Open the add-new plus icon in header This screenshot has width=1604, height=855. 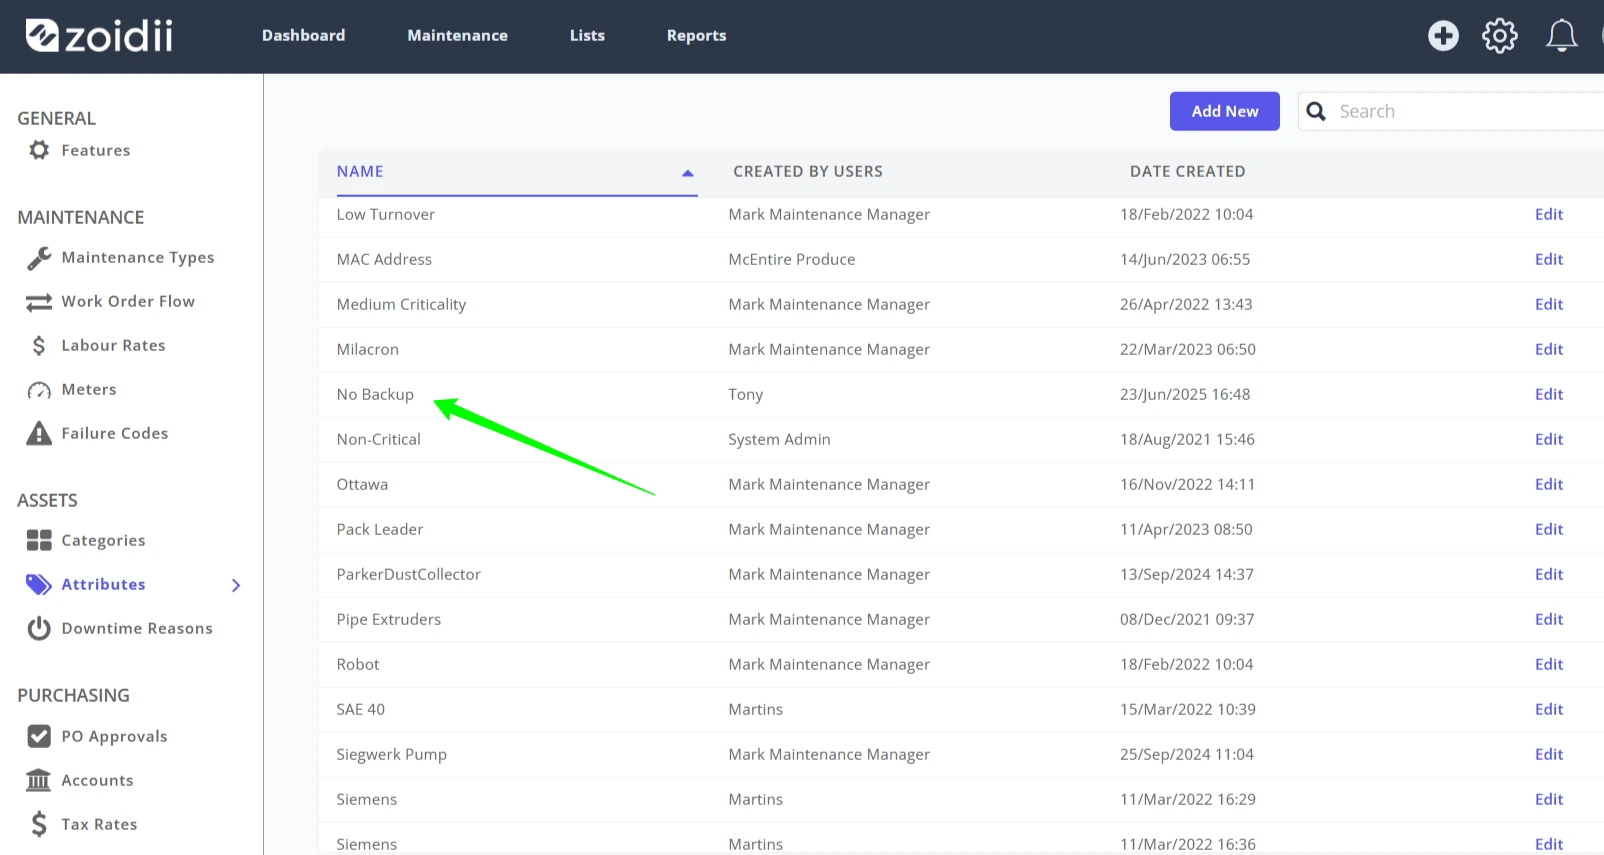tap(1443, 36)
